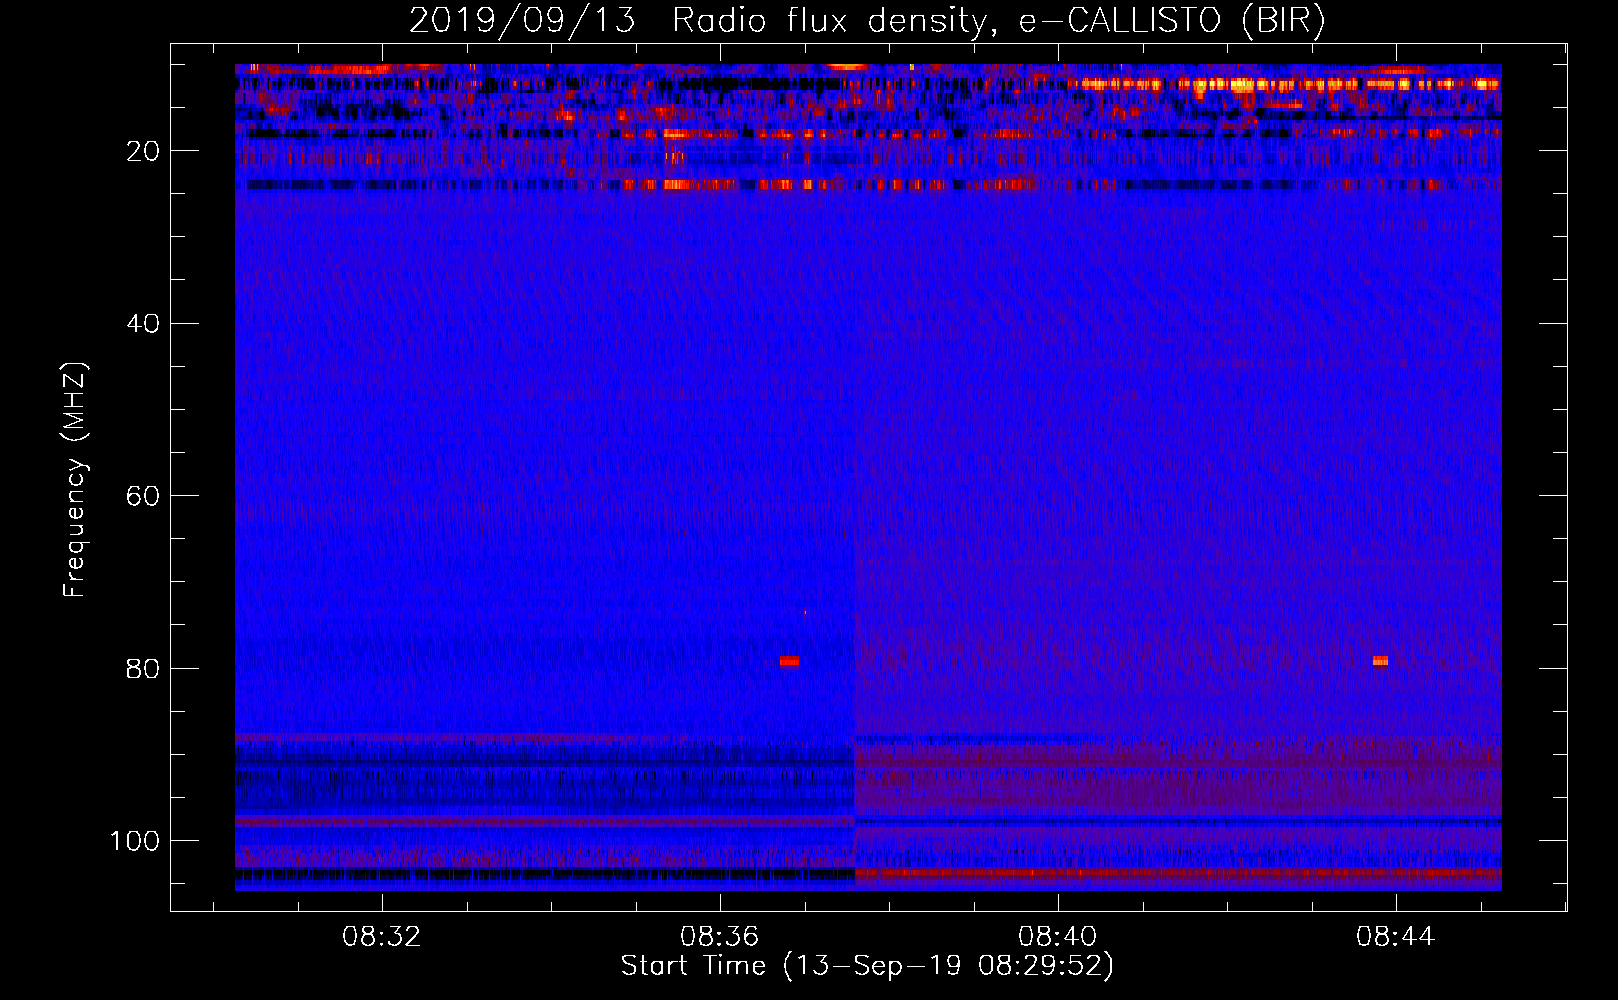The width and height of the screenshot is (1618, 1000).
Task: Click the 08:44 time tick label
Action: click(x=1395, y=937)
